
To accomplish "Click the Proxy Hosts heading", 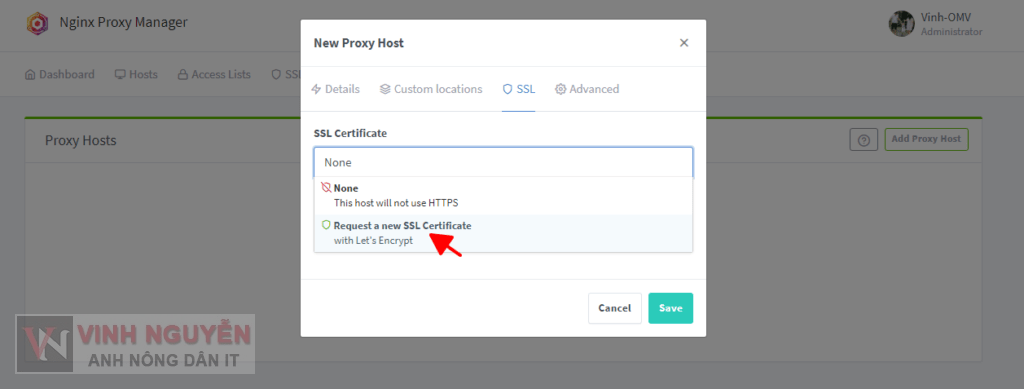I will (x=80, y=140).
